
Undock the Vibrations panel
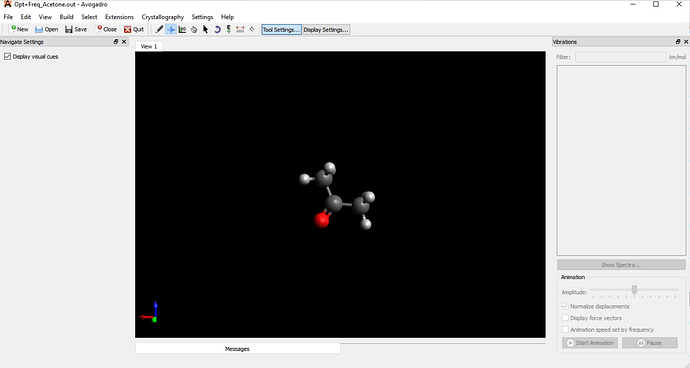pos(678,42)
